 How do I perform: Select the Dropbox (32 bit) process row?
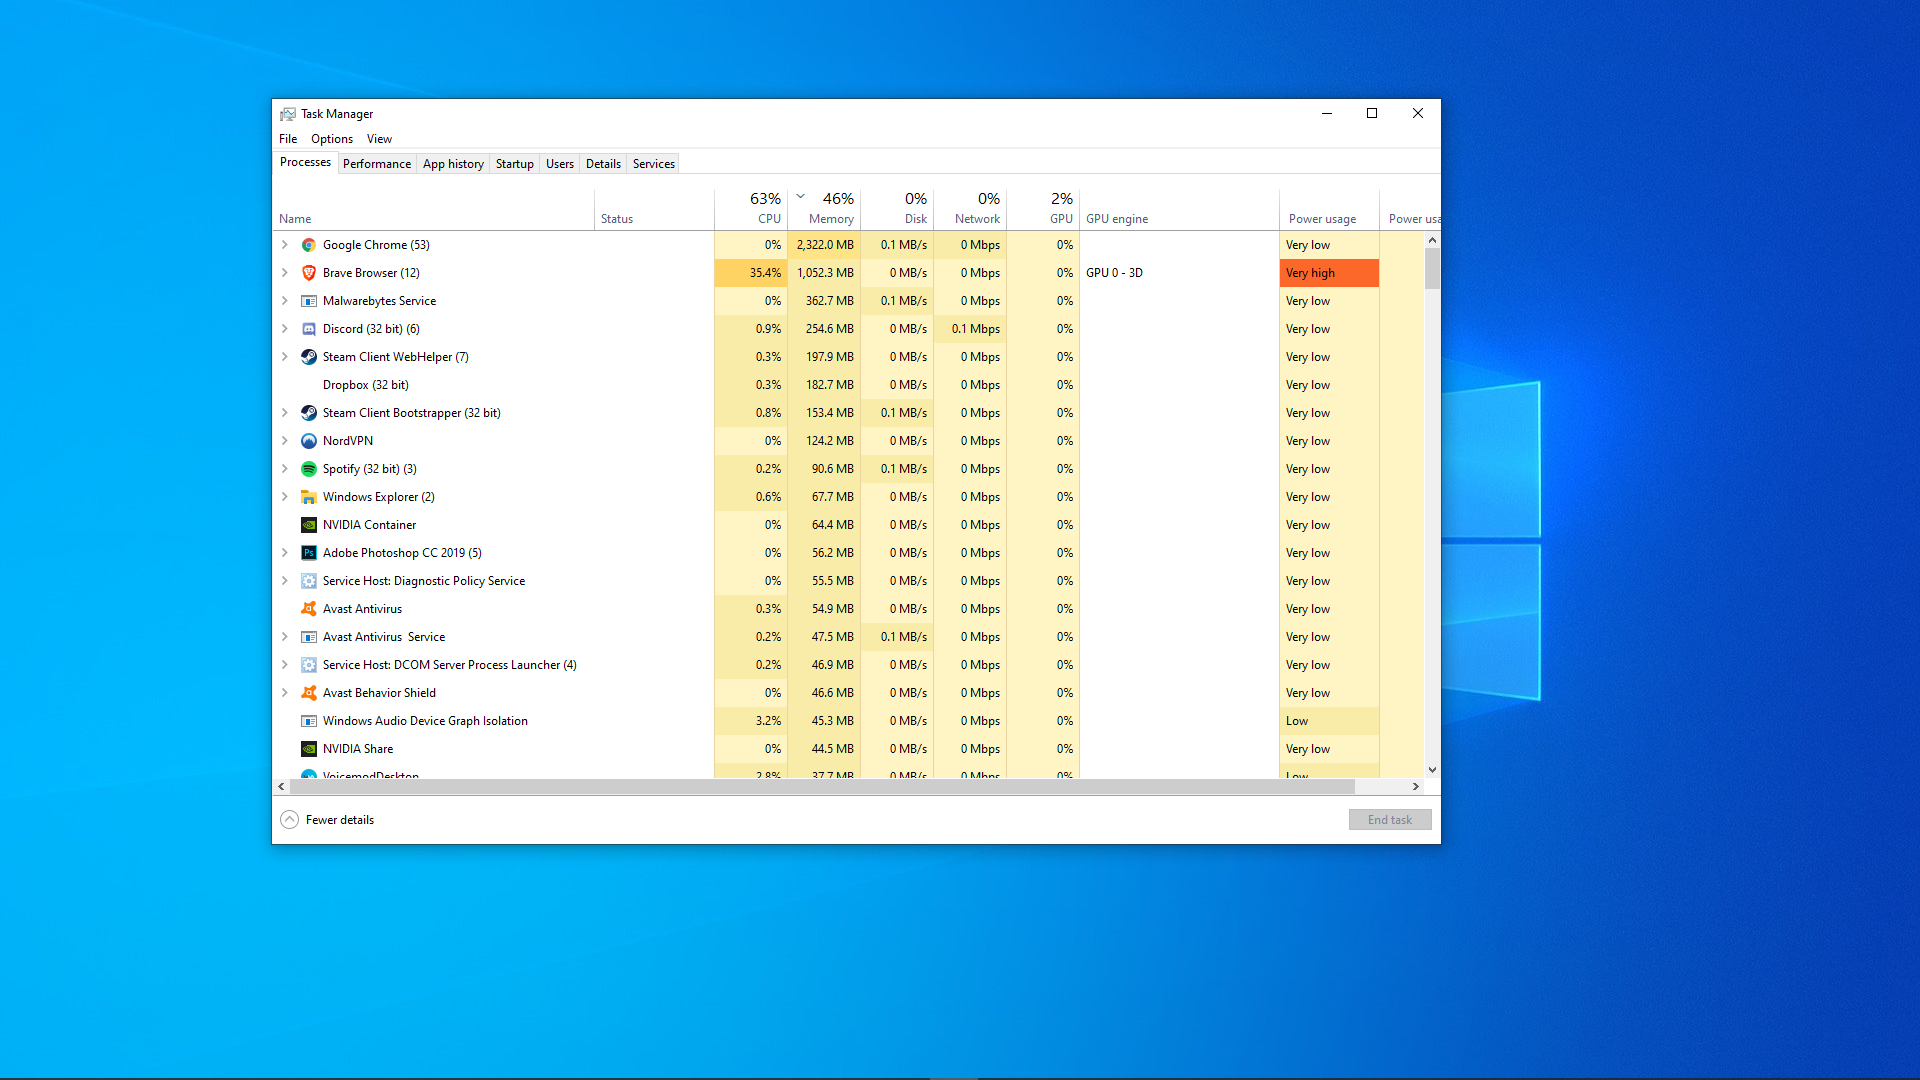coord(848,385)
